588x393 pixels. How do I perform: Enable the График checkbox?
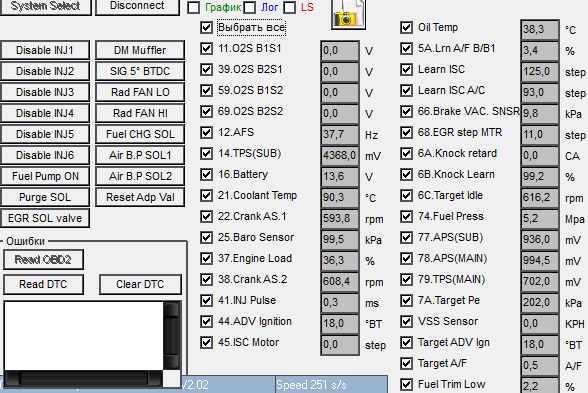click(194, 8)
